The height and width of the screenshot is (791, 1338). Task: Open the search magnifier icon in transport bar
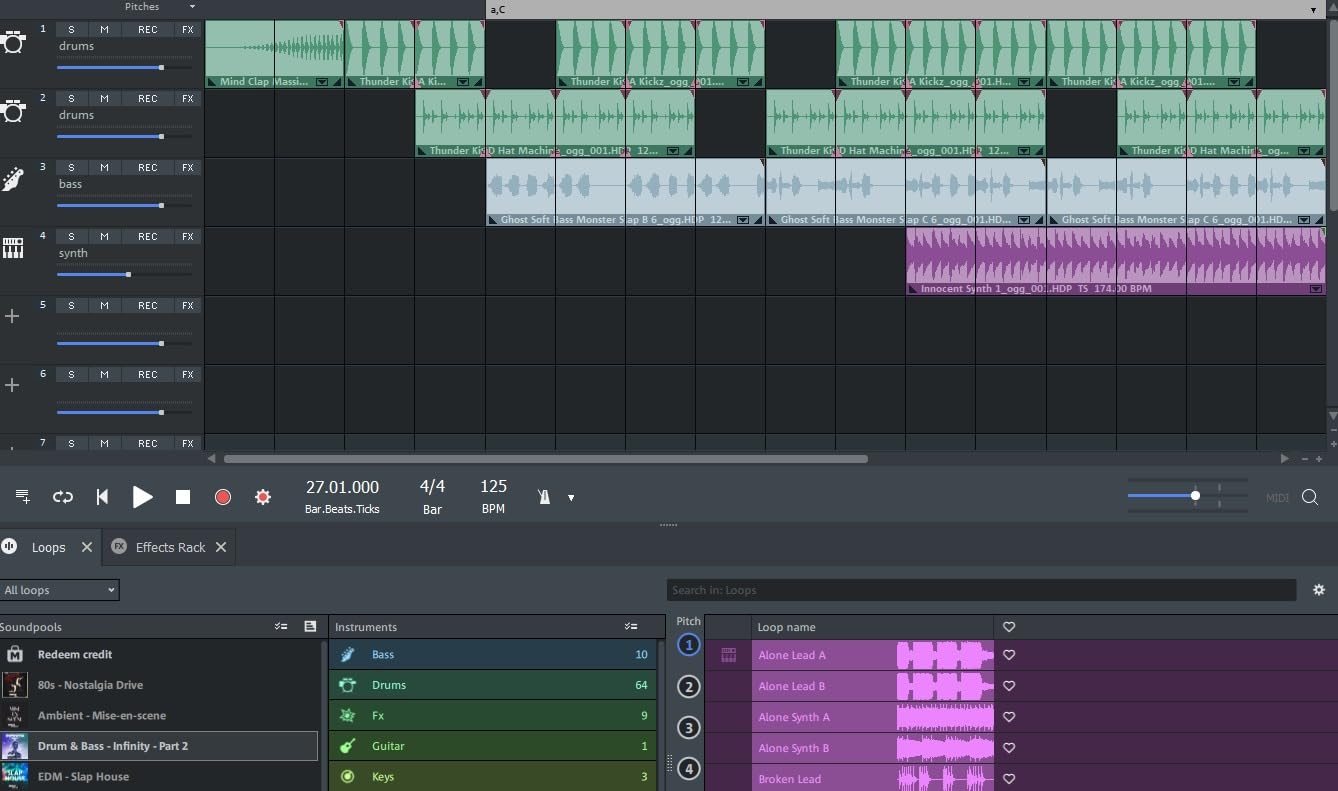(1310, 497)
